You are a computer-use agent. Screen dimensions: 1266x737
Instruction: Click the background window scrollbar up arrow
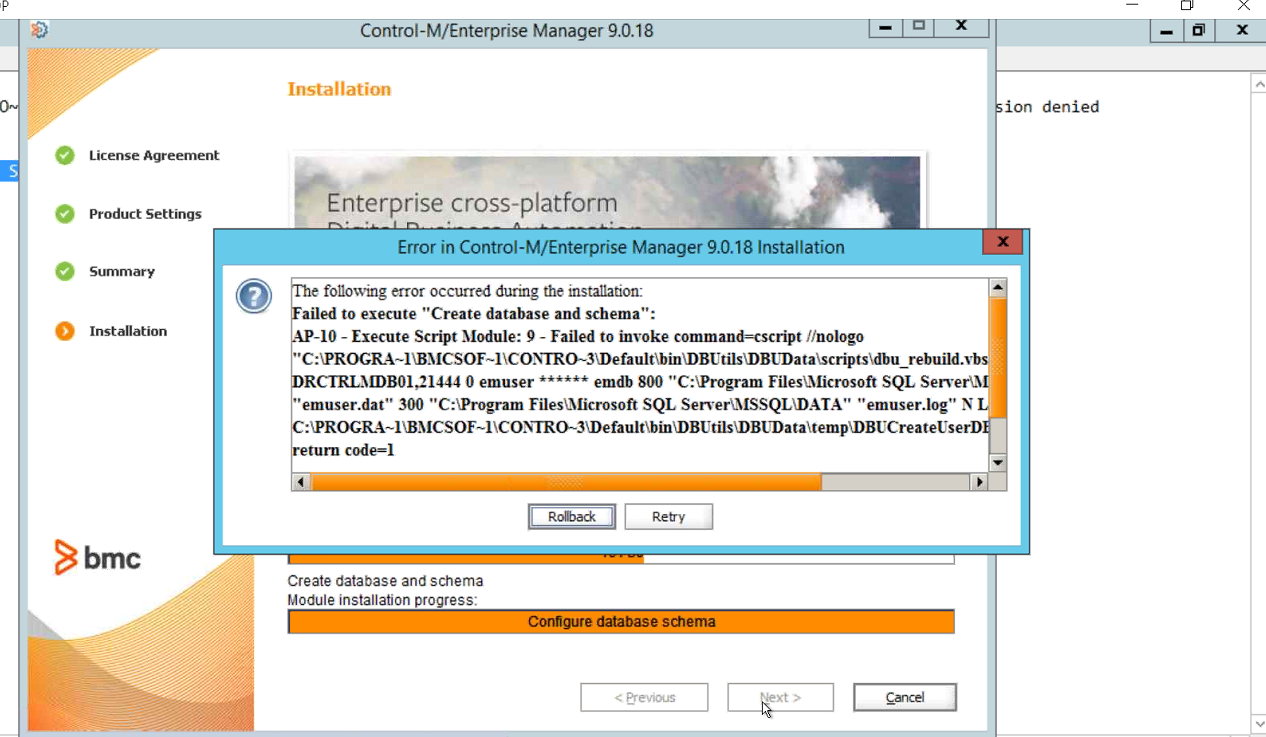(x=1258, y=86)
